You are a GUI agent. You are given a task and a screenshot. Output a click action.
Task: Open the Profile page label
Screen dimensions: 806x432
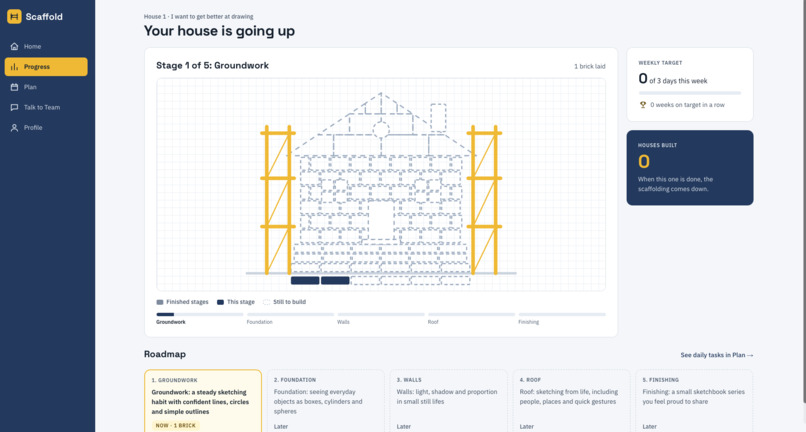tap(33, 128)
